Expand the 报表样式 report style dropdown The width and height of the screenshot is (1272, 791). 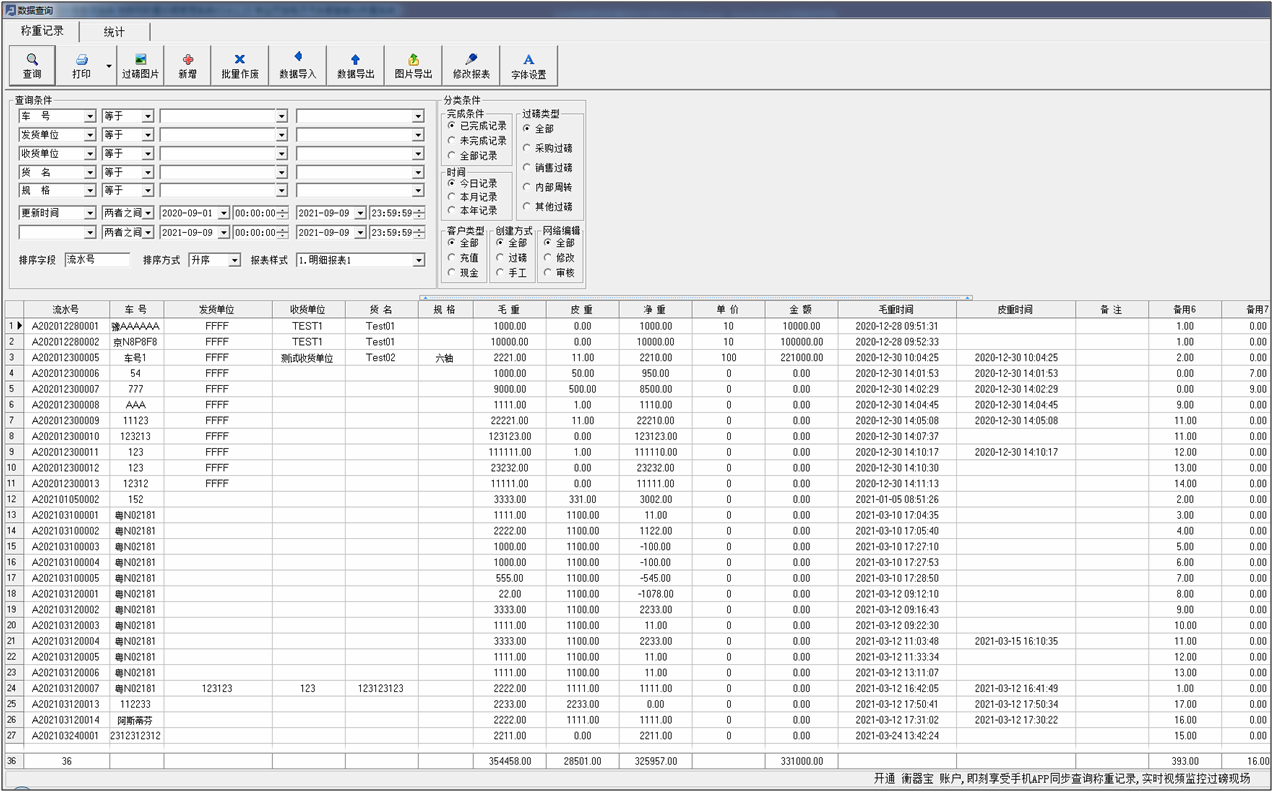[x=418, y=260]
